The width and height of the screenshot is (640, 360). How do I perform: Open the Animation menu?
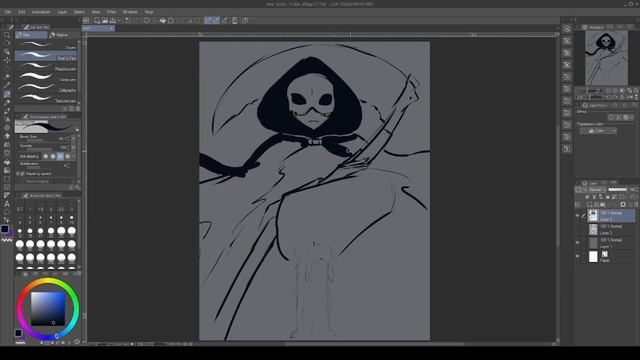pos(41,12)
